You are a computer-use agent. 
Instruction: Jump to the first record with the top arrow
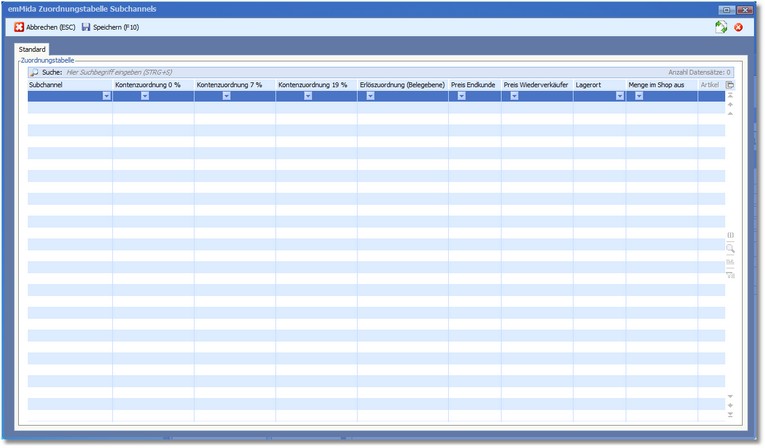pos(730,96)
